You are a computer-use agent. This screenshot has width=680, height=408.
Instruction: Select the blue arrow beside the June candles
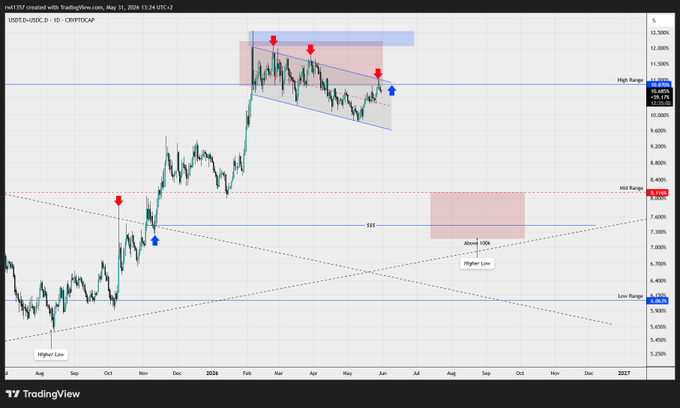click(392, 91)
